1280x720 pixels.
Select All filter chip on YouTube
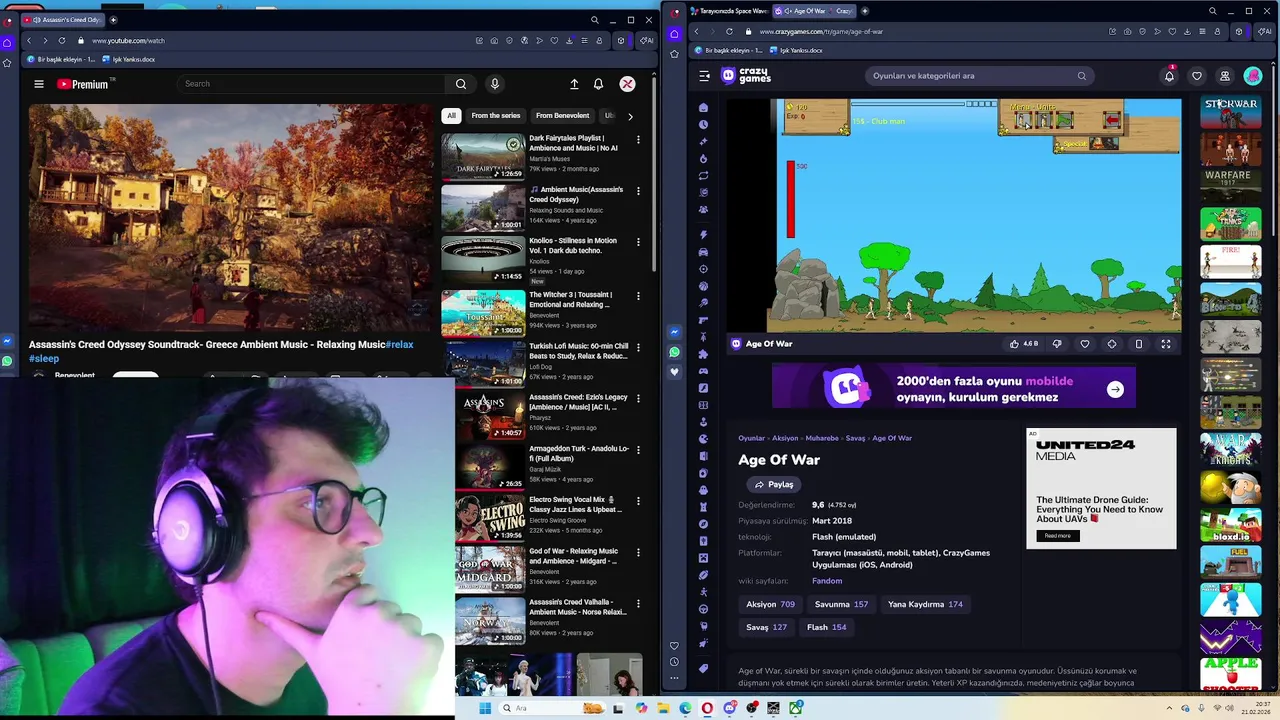451,116
